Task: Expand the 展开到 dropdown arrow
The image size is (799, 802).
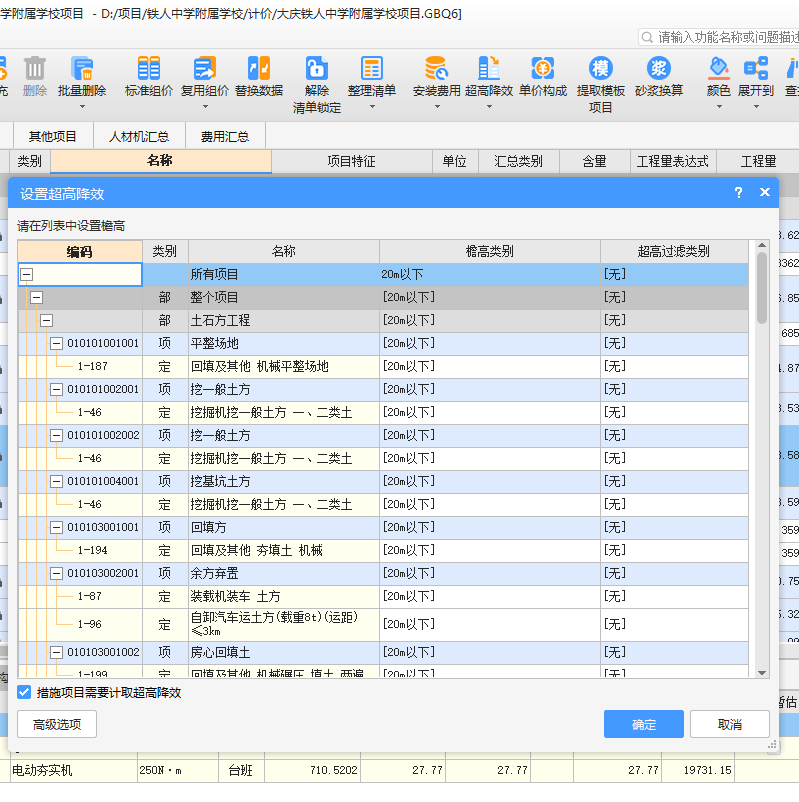Action: click(x=756, y=107)
